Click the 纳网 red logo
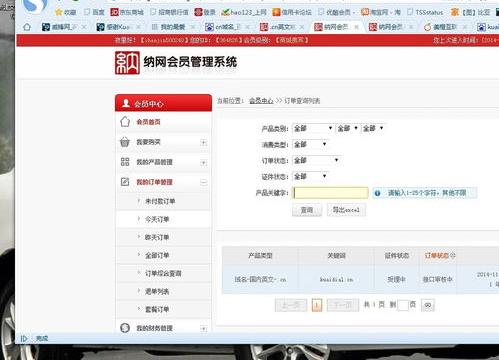This screenshot has width=499, height=360. (x=127, y=63)
